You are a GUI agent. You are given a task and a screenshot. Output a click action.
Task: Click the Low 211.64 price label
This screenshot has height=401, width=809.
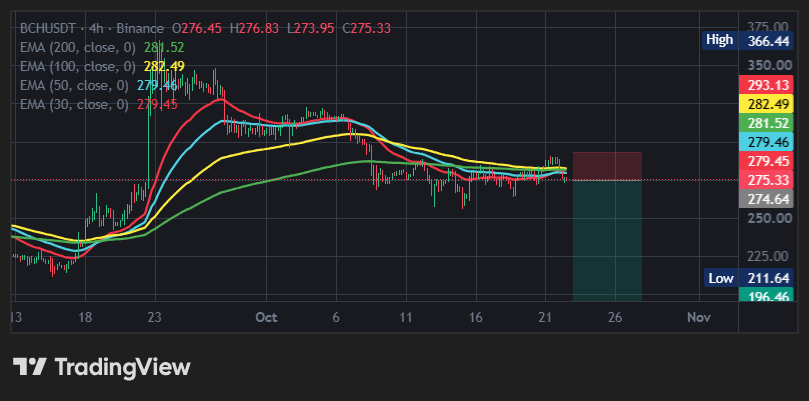click(749, 278)
